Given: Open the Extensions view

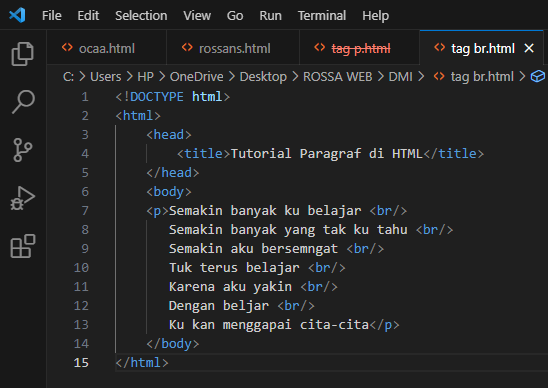Looking at the screenshot, I should (x=23, y=246).
